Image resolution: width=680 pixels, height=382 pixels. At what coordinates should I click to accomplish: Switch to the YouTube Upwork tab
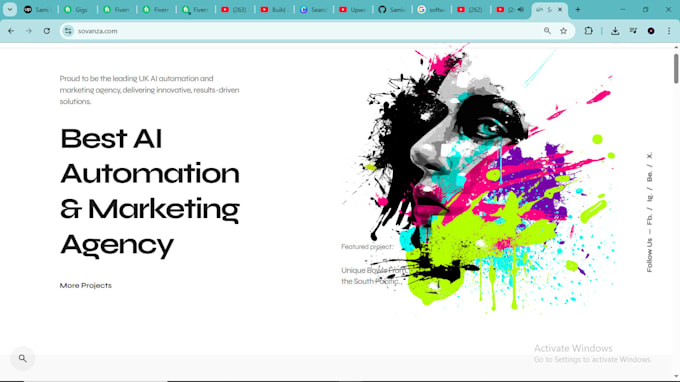353,9
